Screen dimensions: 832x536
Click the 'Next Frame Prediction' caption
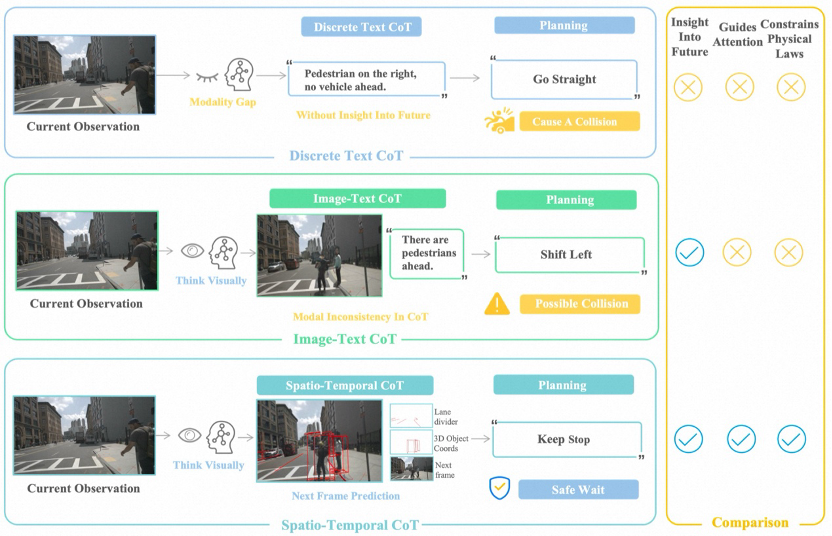tap(346, 496)
